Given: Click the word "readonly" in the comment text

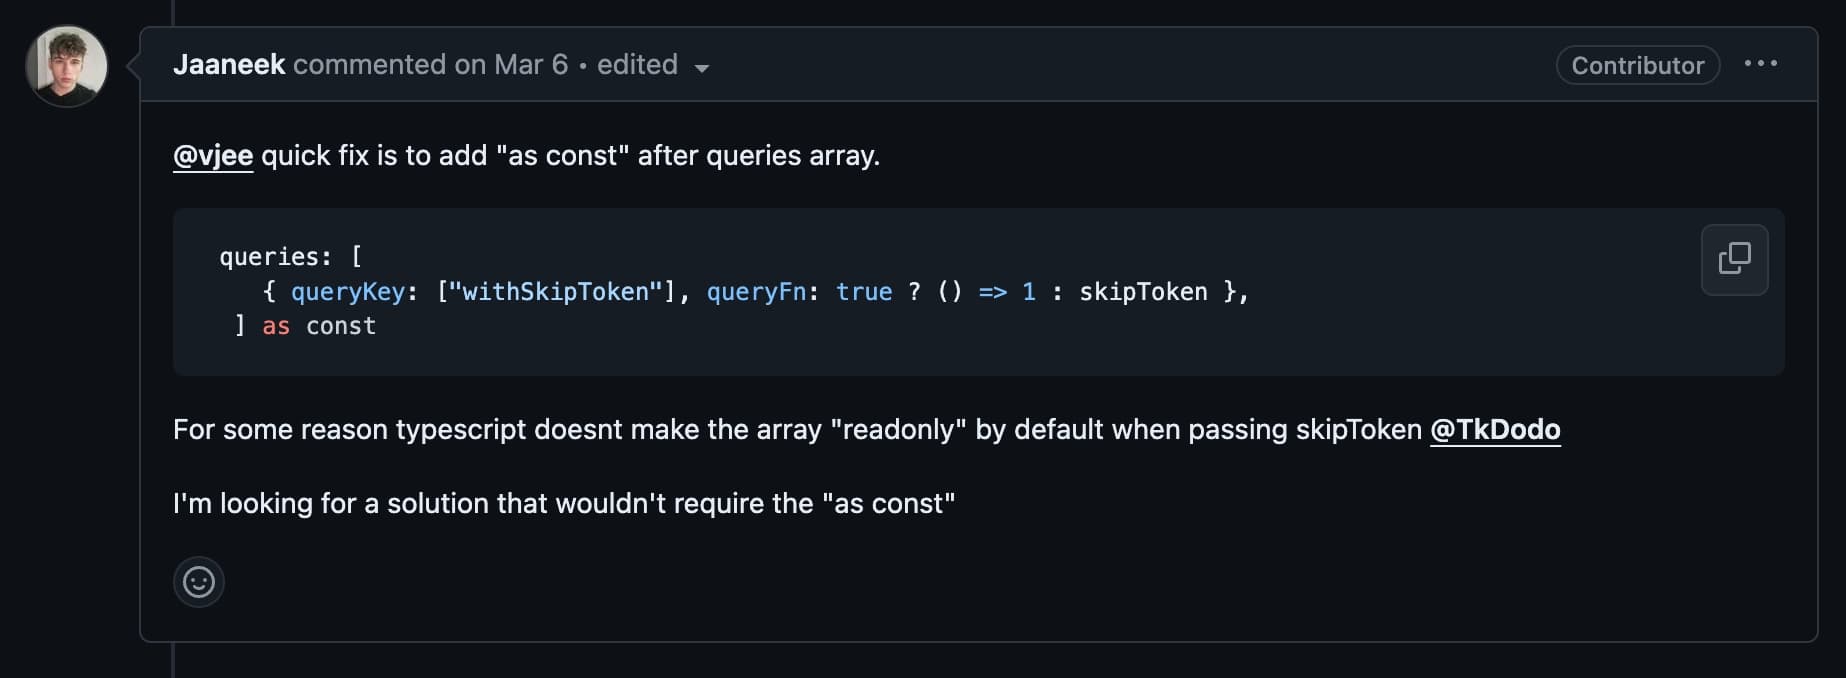Looking at the screenshot, I should (899, 430).
